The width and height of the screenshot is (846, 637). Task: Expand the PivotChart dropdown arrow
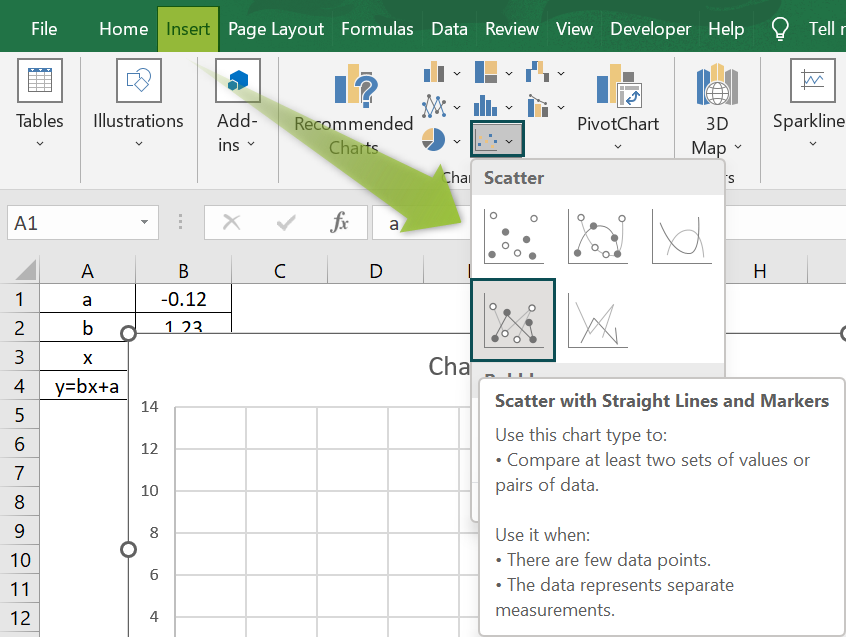tap(618, 147)
